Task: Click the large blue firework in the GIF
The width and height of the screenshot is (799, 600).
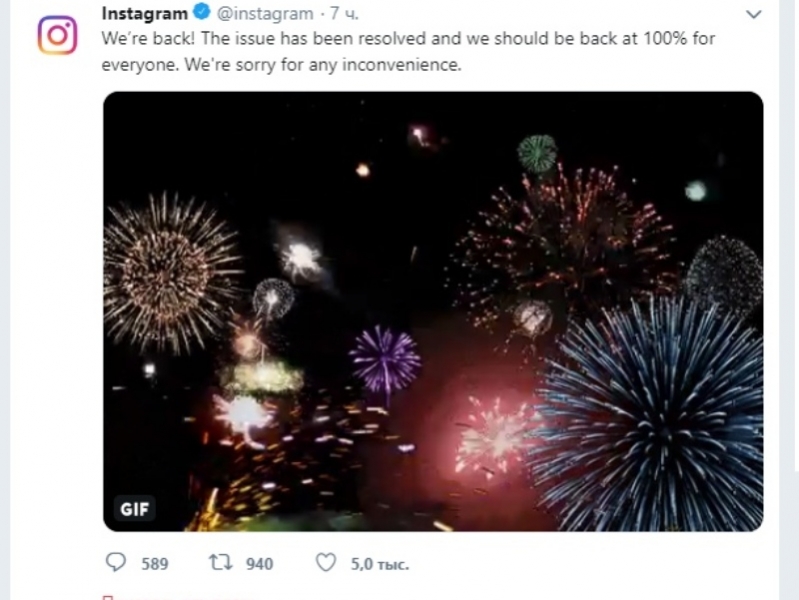Action: coord(650,410)
